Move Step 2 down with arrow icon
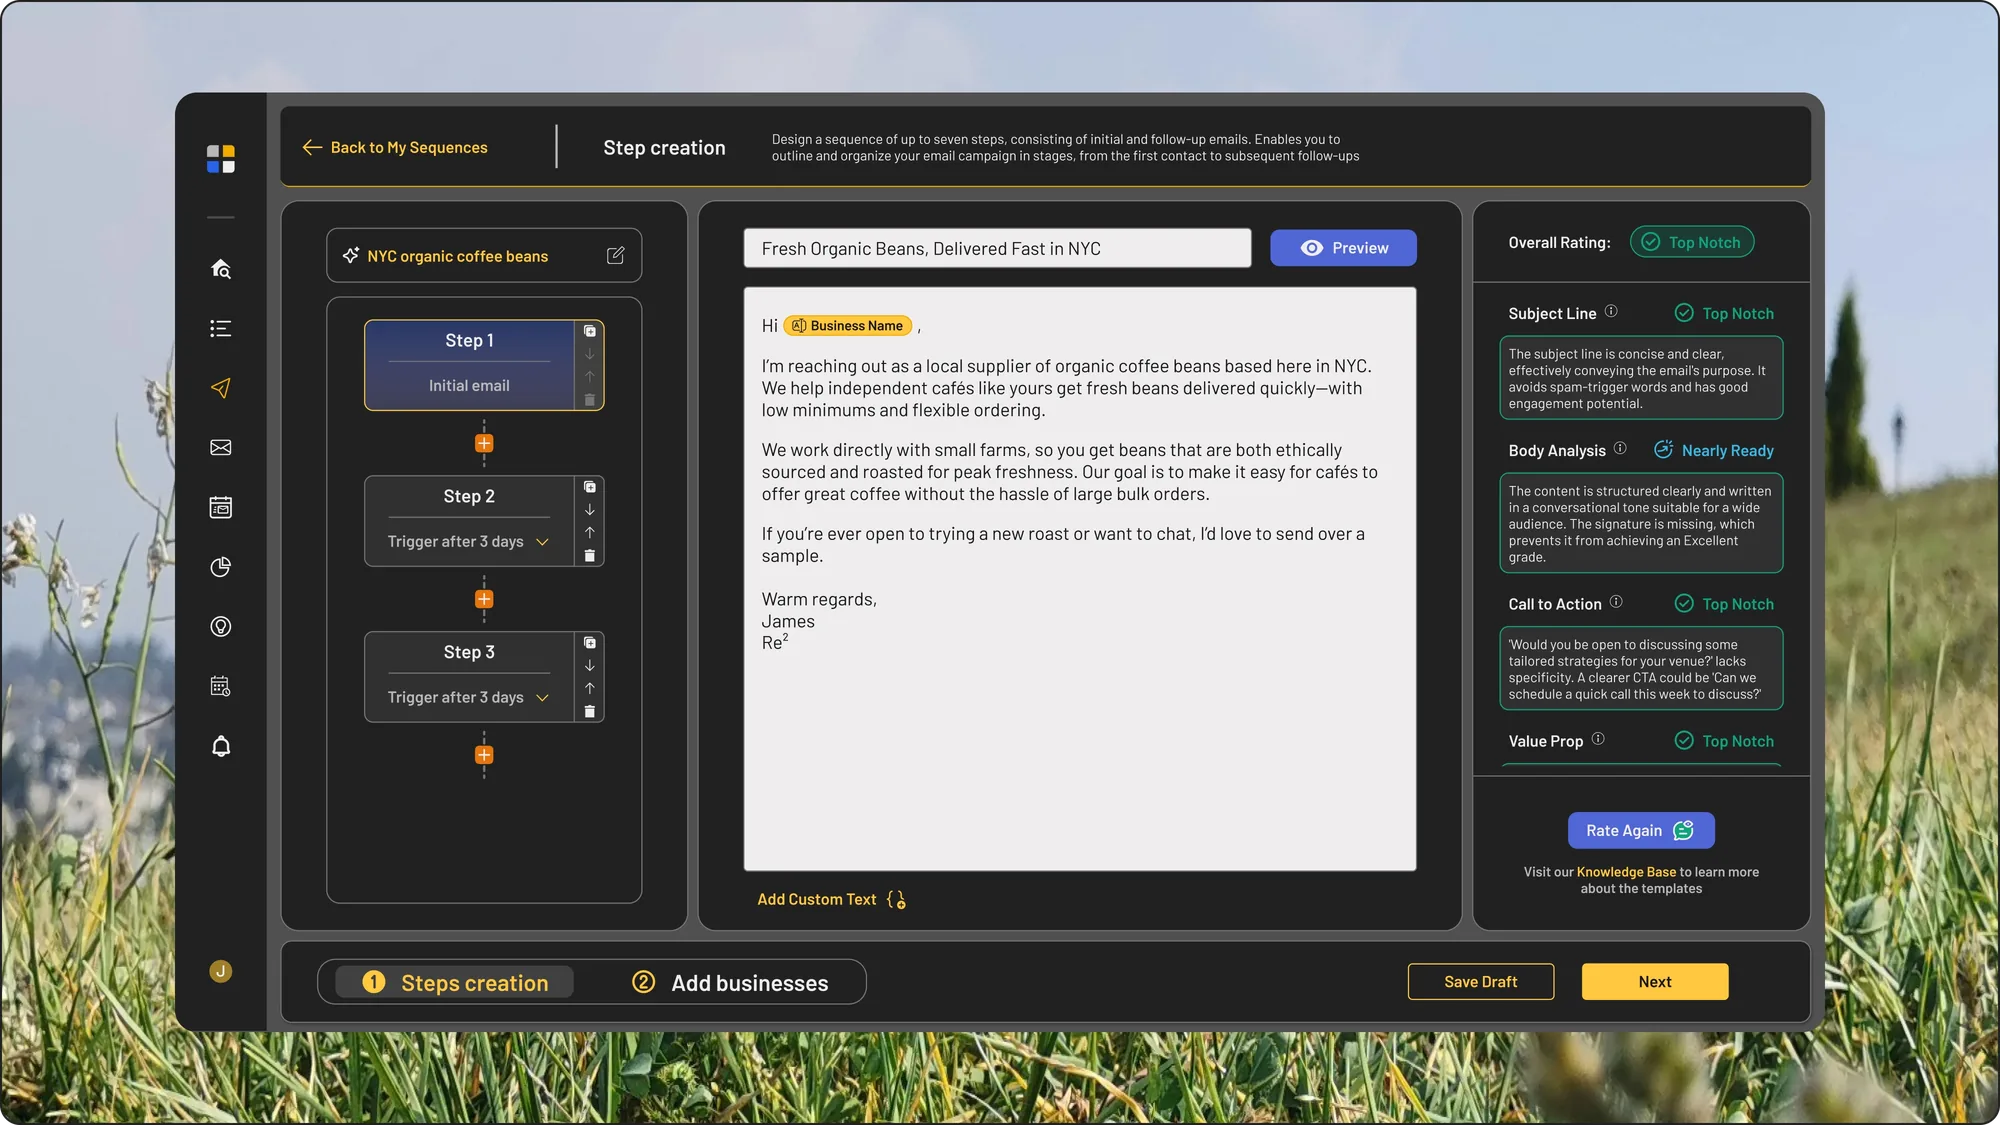 [x=590, y=510]
